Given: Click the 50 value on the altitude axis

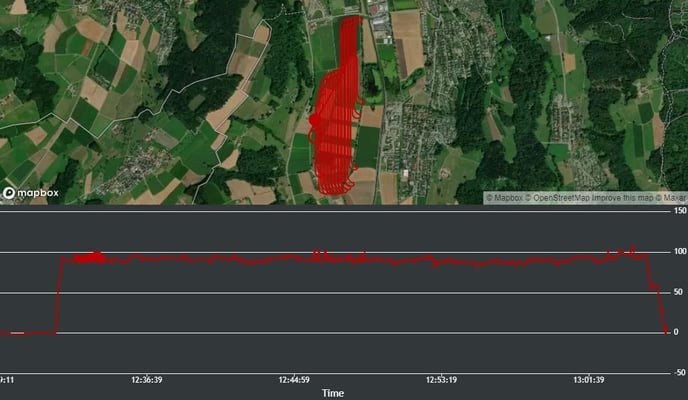Looking at the screenshot, I should pos(678,292).
